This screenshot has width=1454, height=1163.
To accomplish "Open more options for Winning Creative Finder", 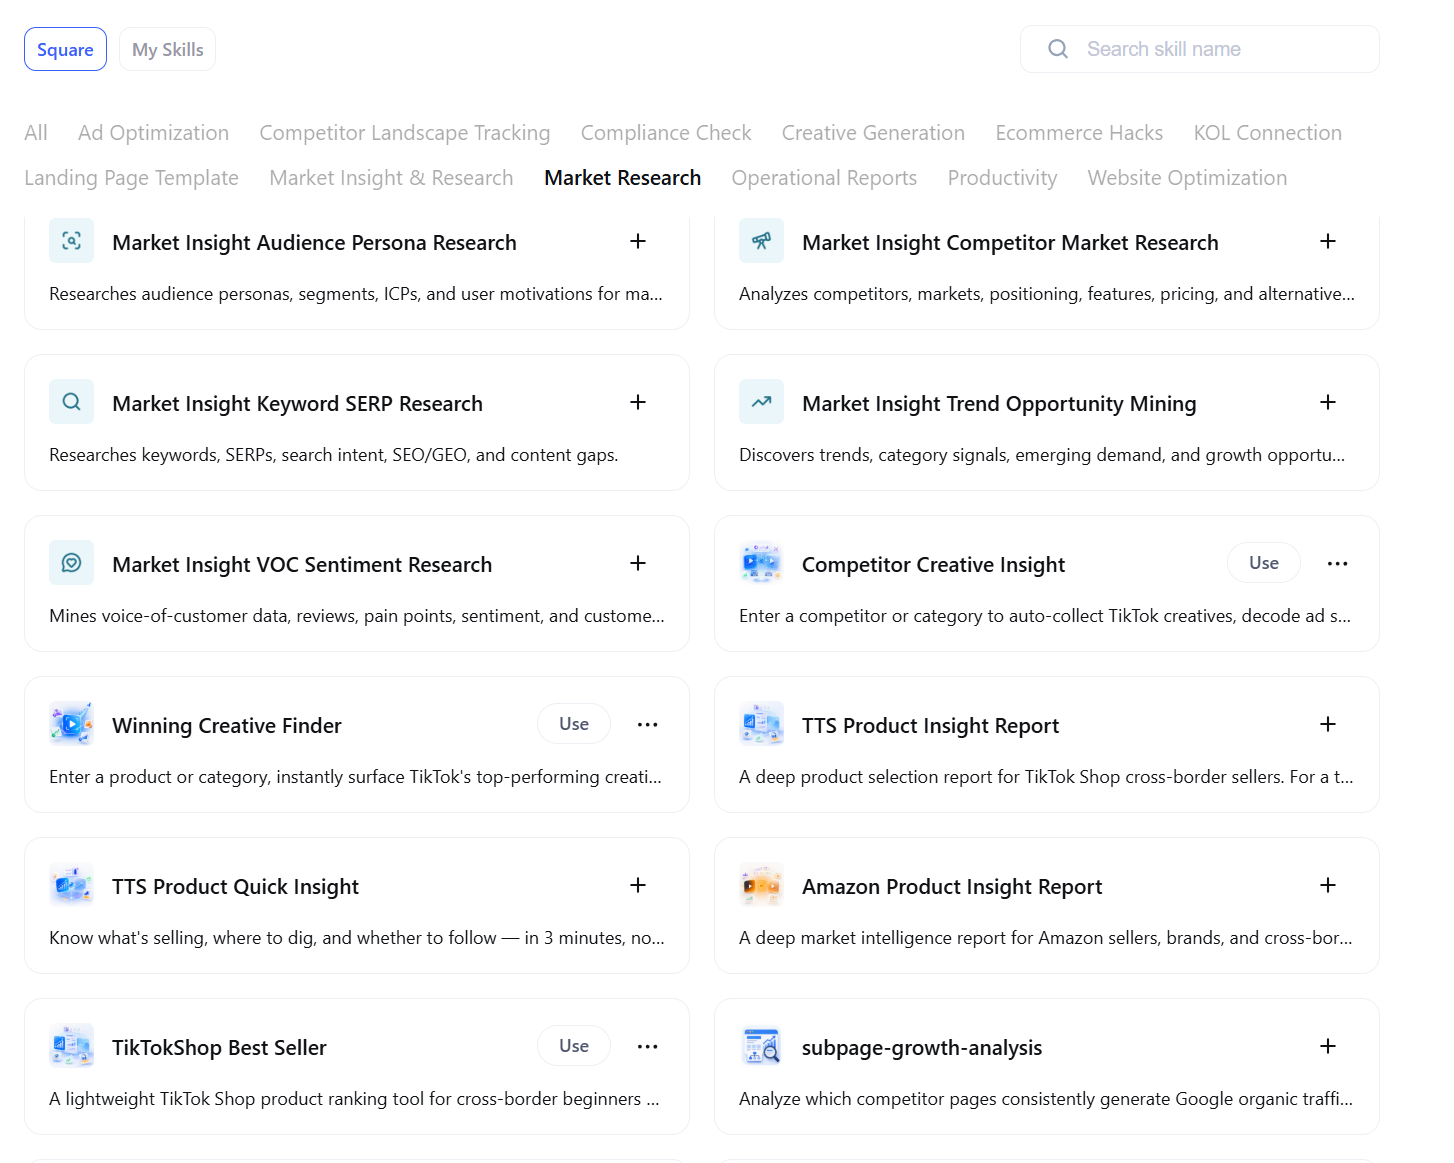I will click(x=648, y=724).
